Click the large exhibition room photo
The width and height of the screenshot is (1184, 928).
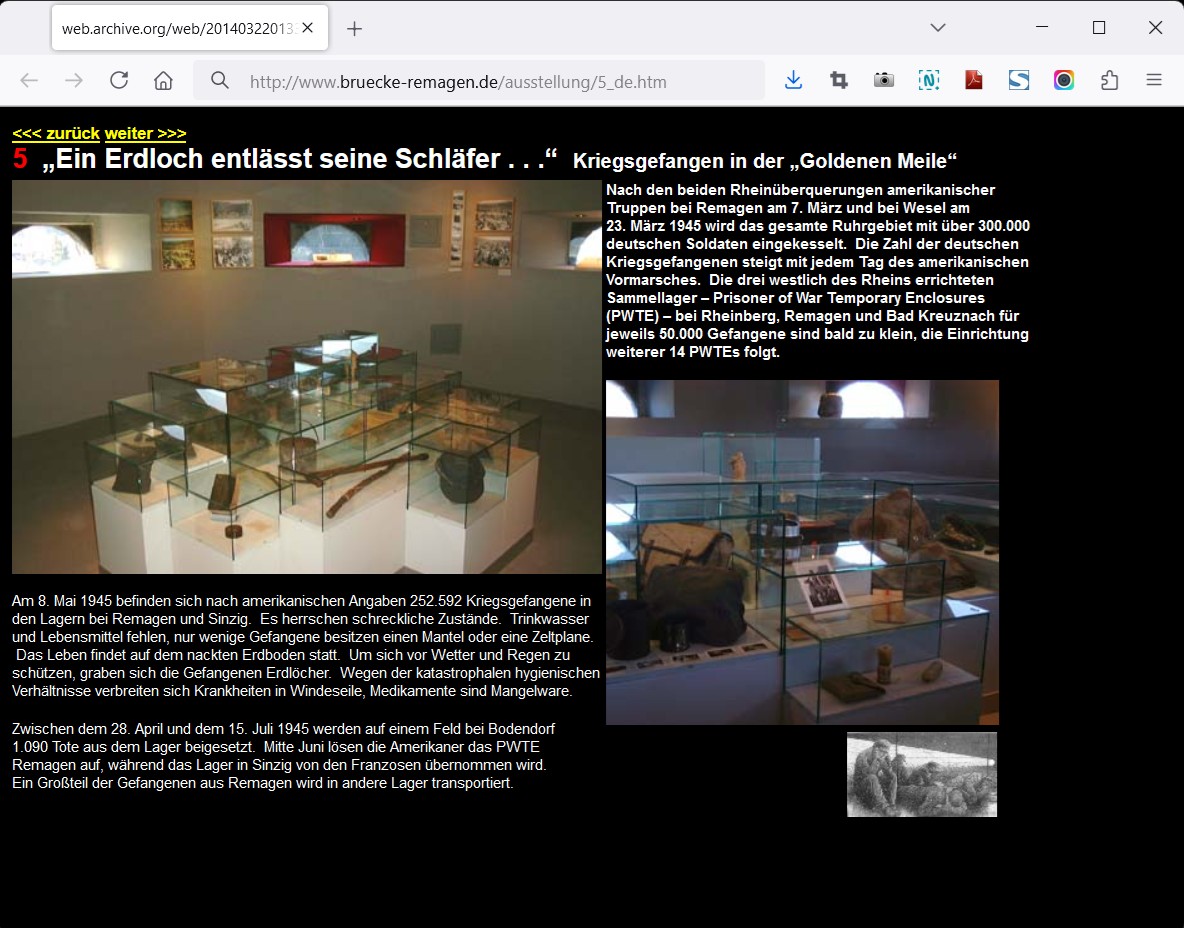point(306,377)
